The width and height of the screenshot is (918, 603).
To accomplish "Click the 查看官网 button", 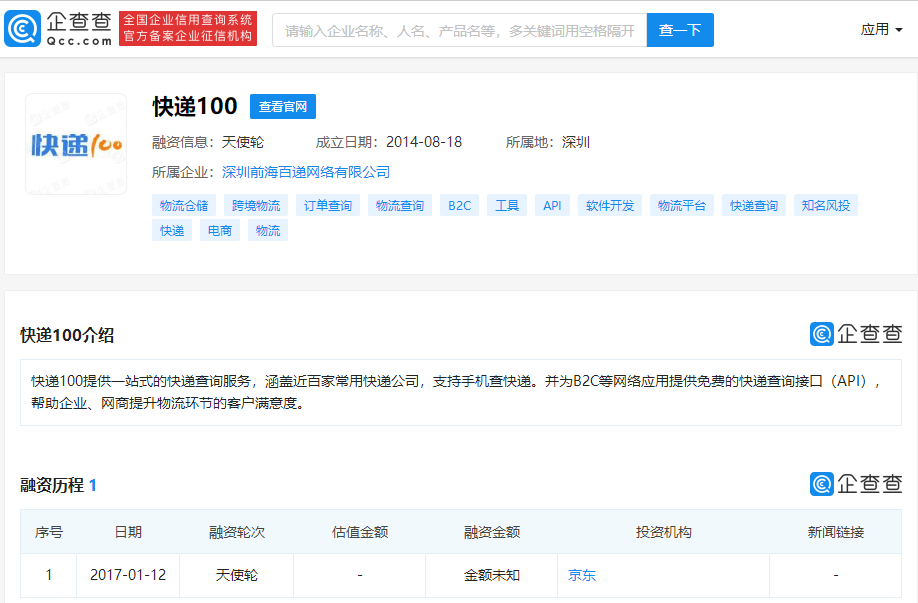I will [282, 107].
